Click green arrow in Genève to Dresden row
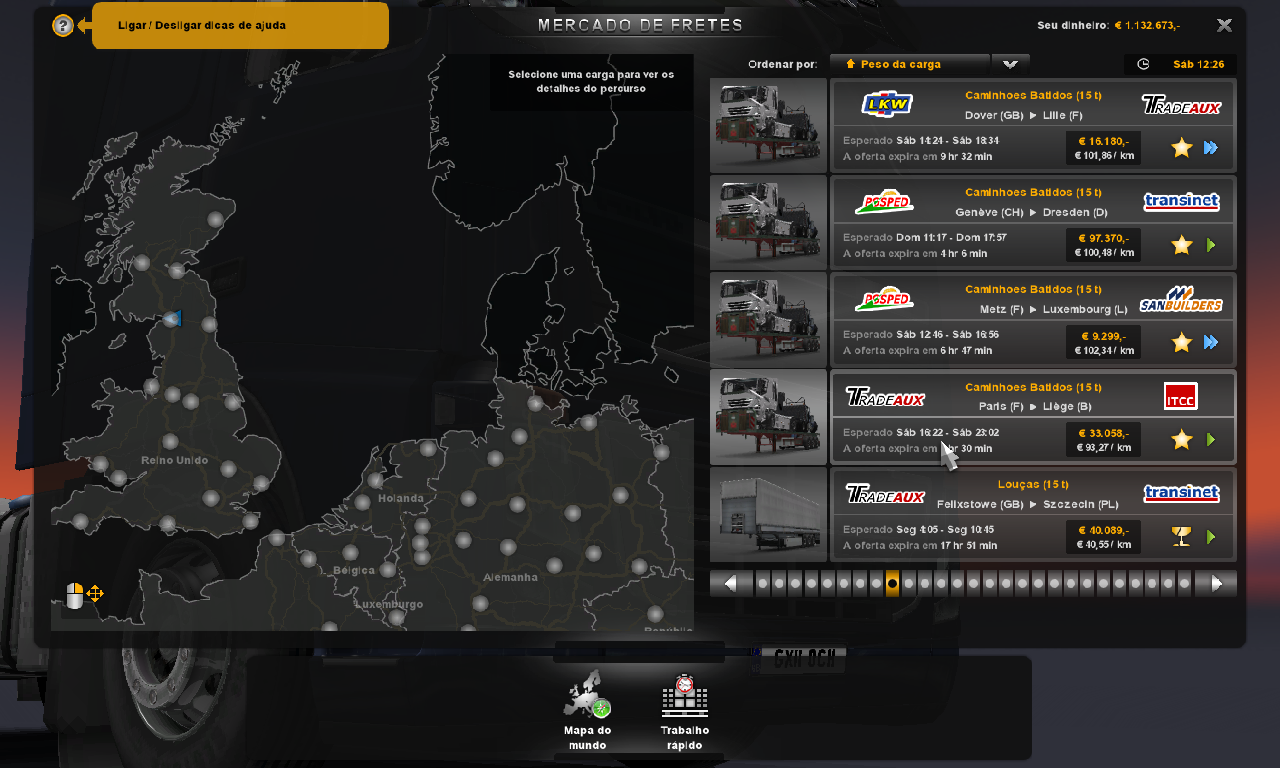 coord(1211,245)
